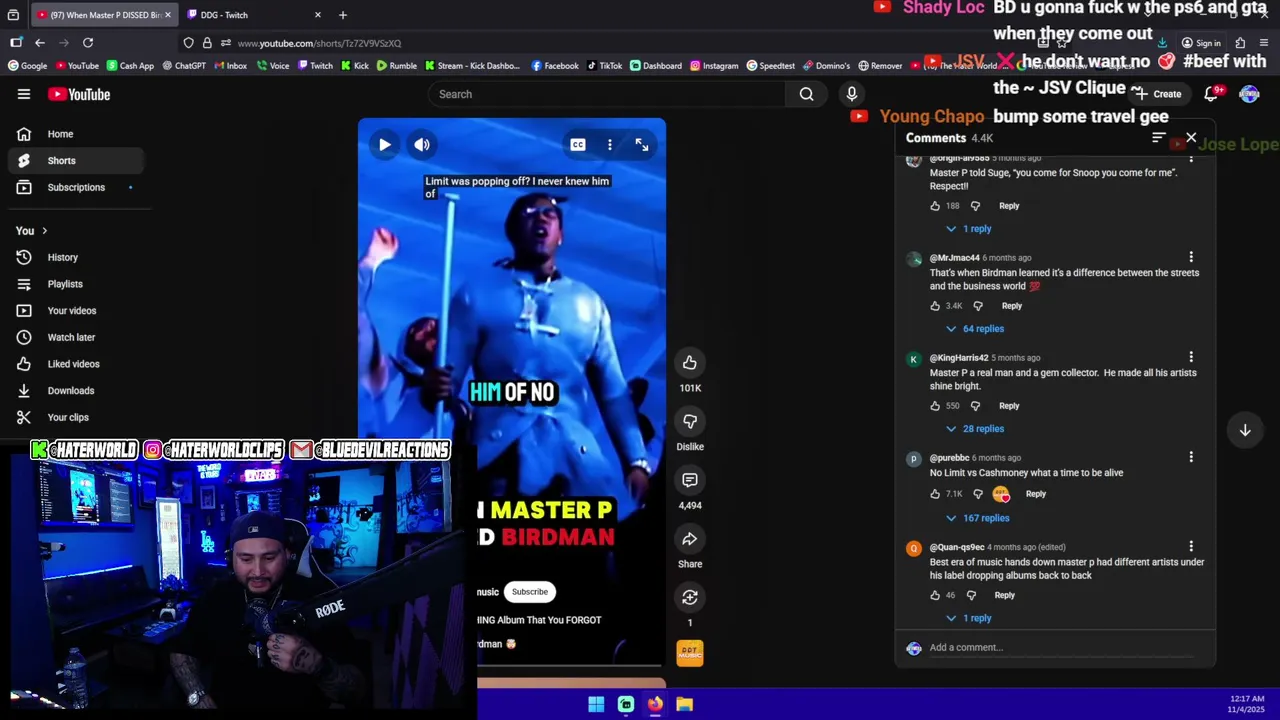The image size is (1280, 720).
Task: Click the remix icon
Action: pyautogui.click(x=690, y=597)
